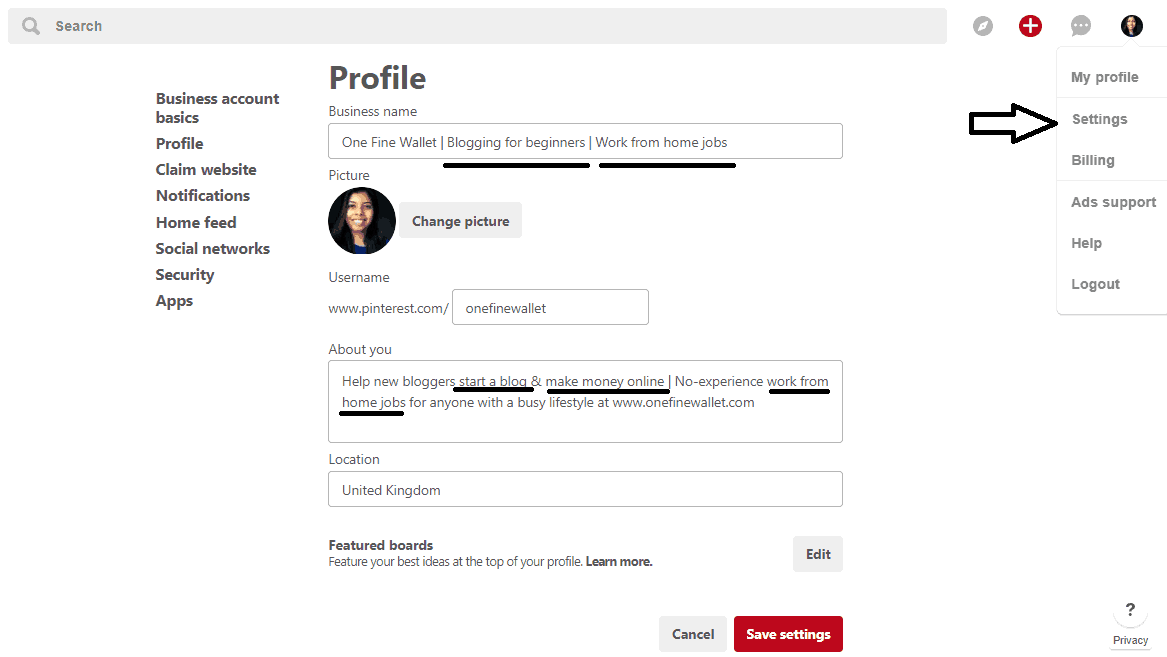Click the profile picture thumbnail
The height and width of the screenshot is (657, 1167).
coord(362,221)
